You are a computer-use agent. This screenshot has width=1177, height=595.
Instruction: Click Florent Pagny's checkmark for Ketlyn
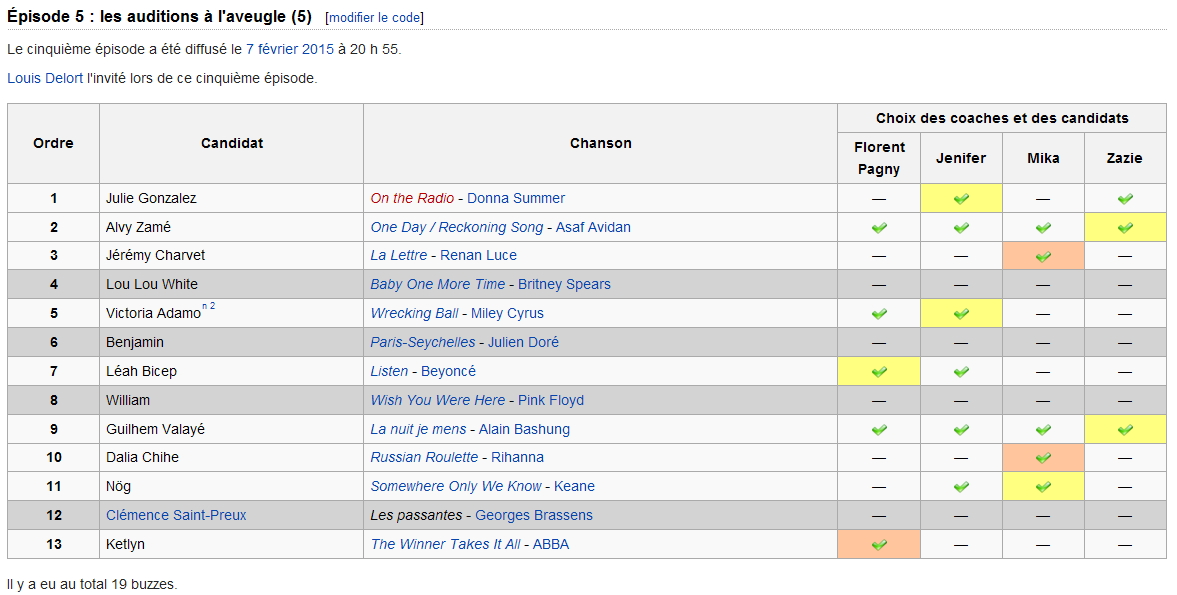[879, 545]
